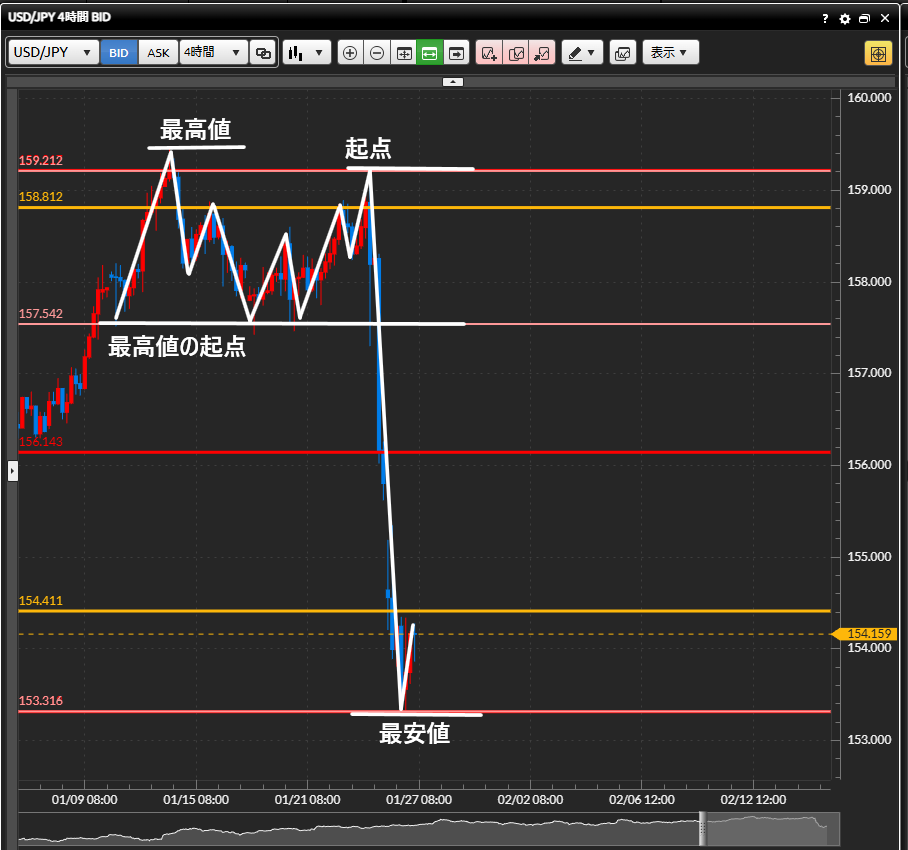Click the scroll-to-latest arrow icon

(457, 53)
